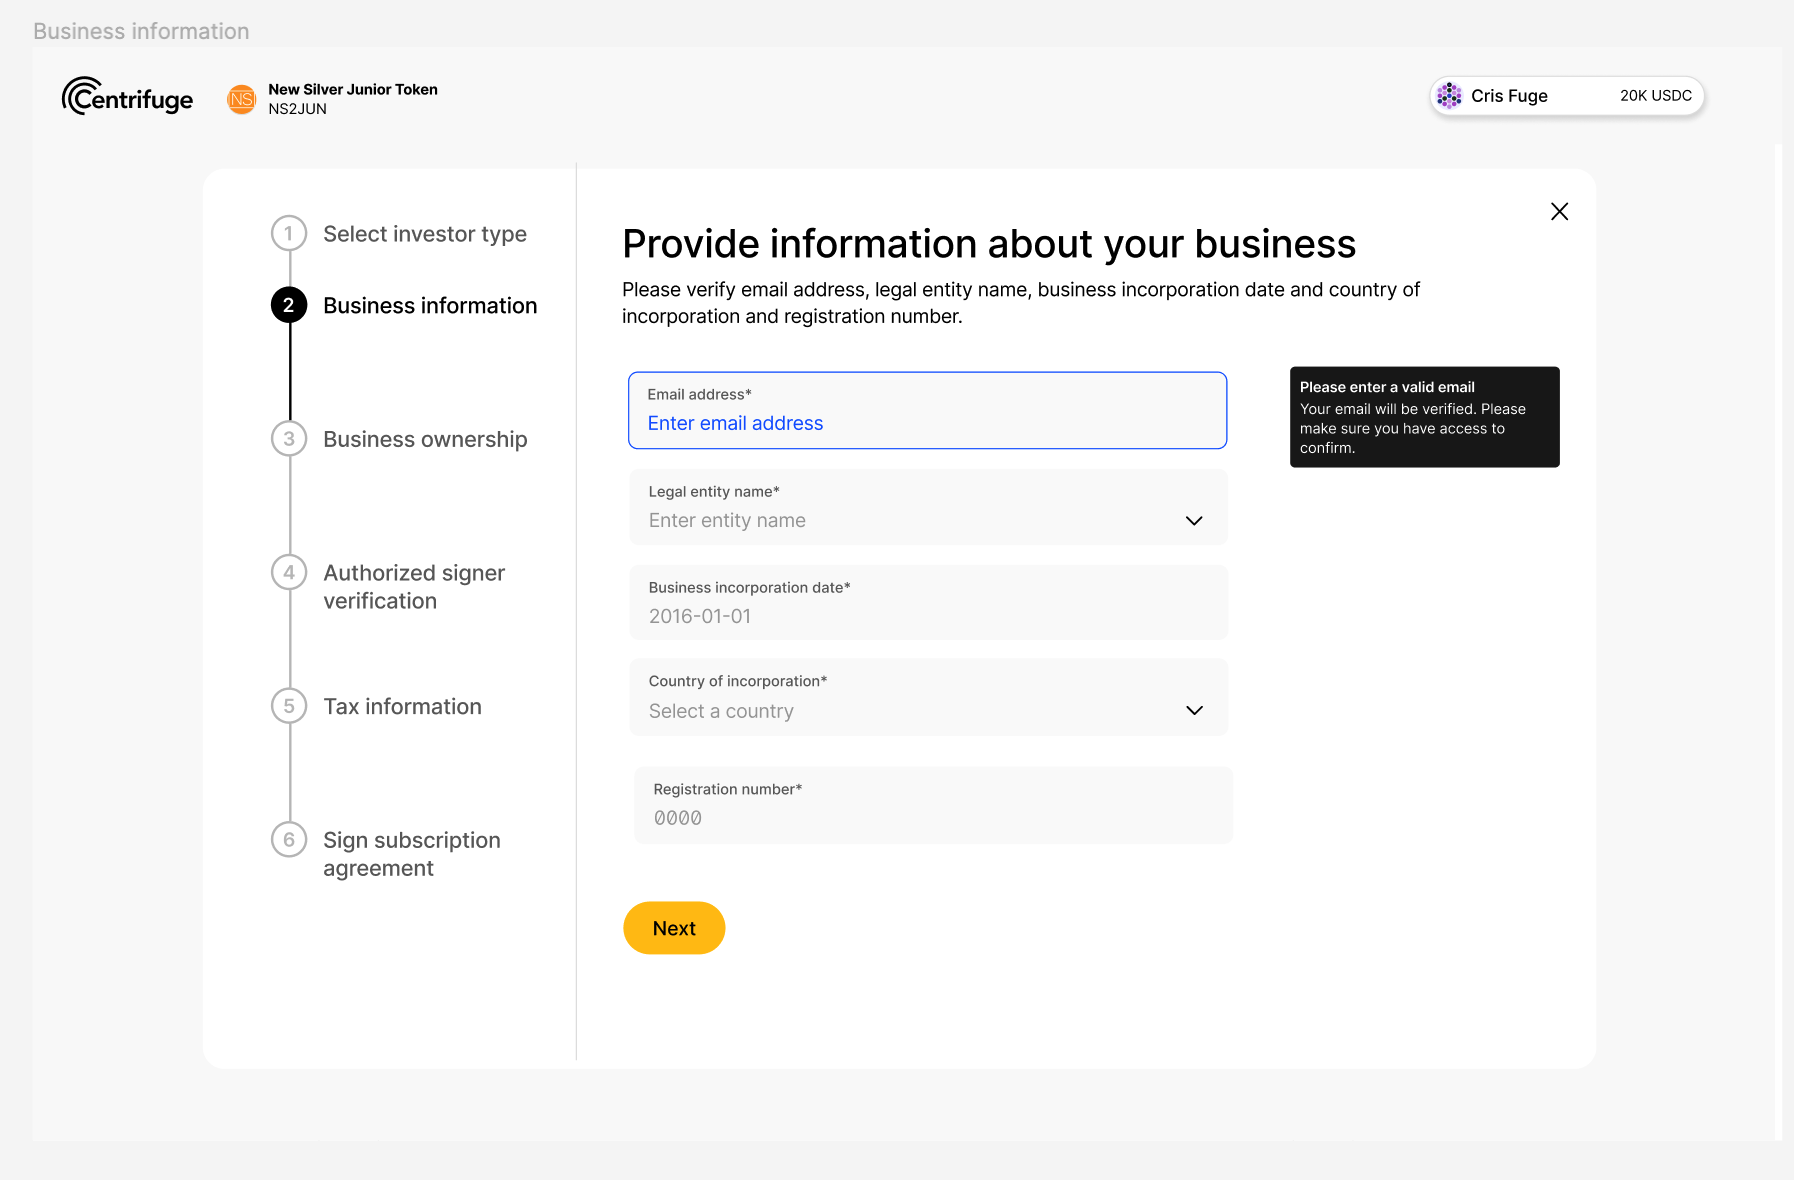Screen dimensions: 1794x1180
Task: Open the Legal entity name dropdown field
Action: point(928,507)
